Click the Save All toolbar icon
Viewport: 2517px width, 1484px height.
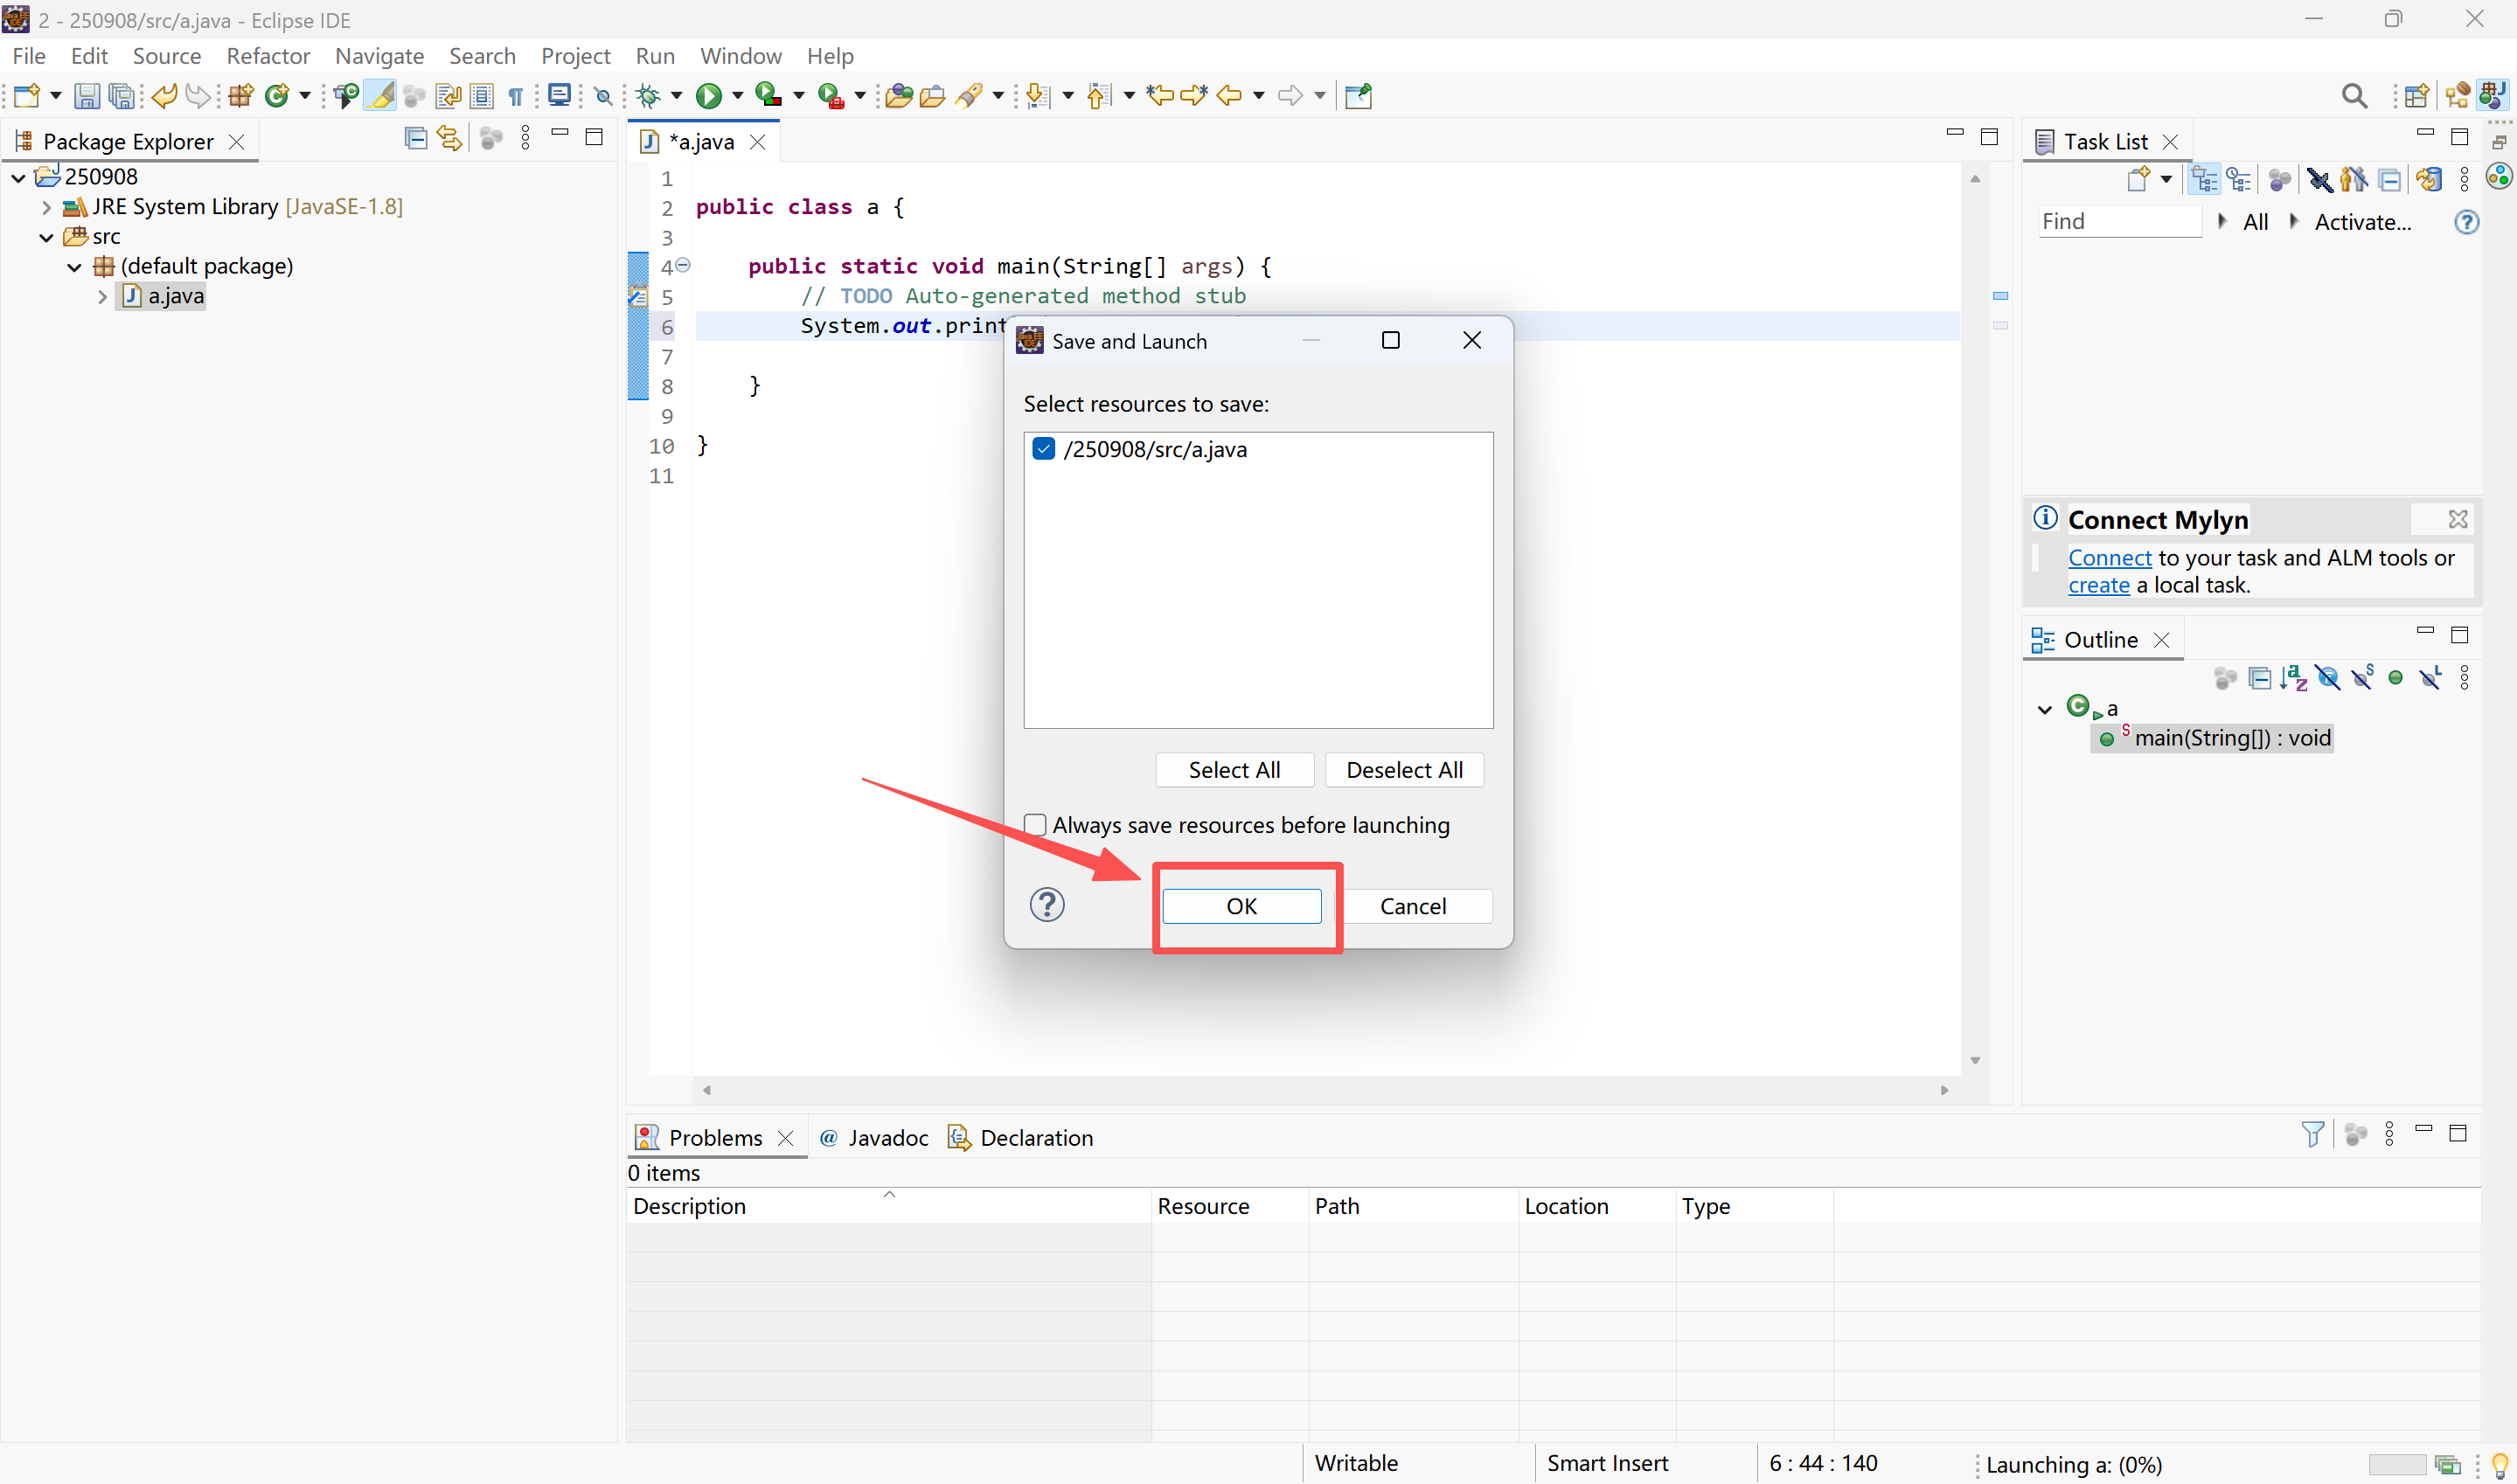tap(121, 96)
